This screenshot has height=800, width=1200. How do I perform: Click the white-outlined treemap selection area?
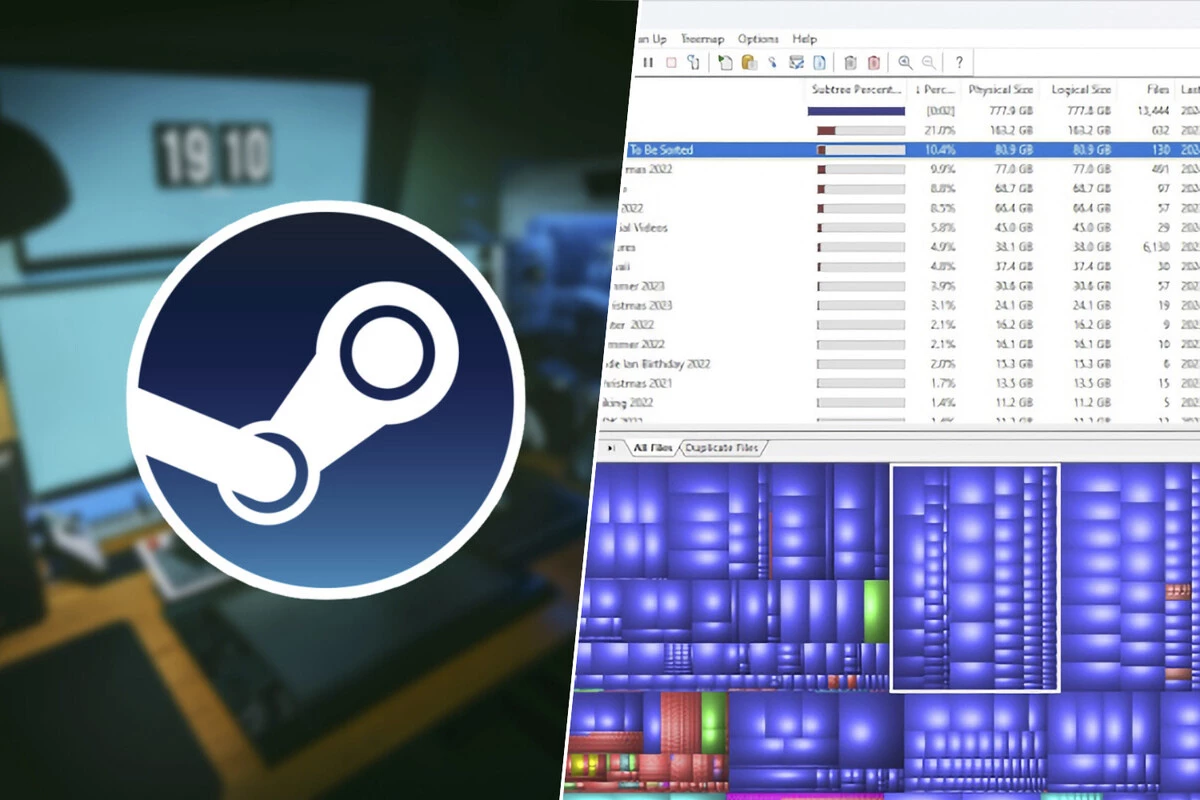(974, 577)
